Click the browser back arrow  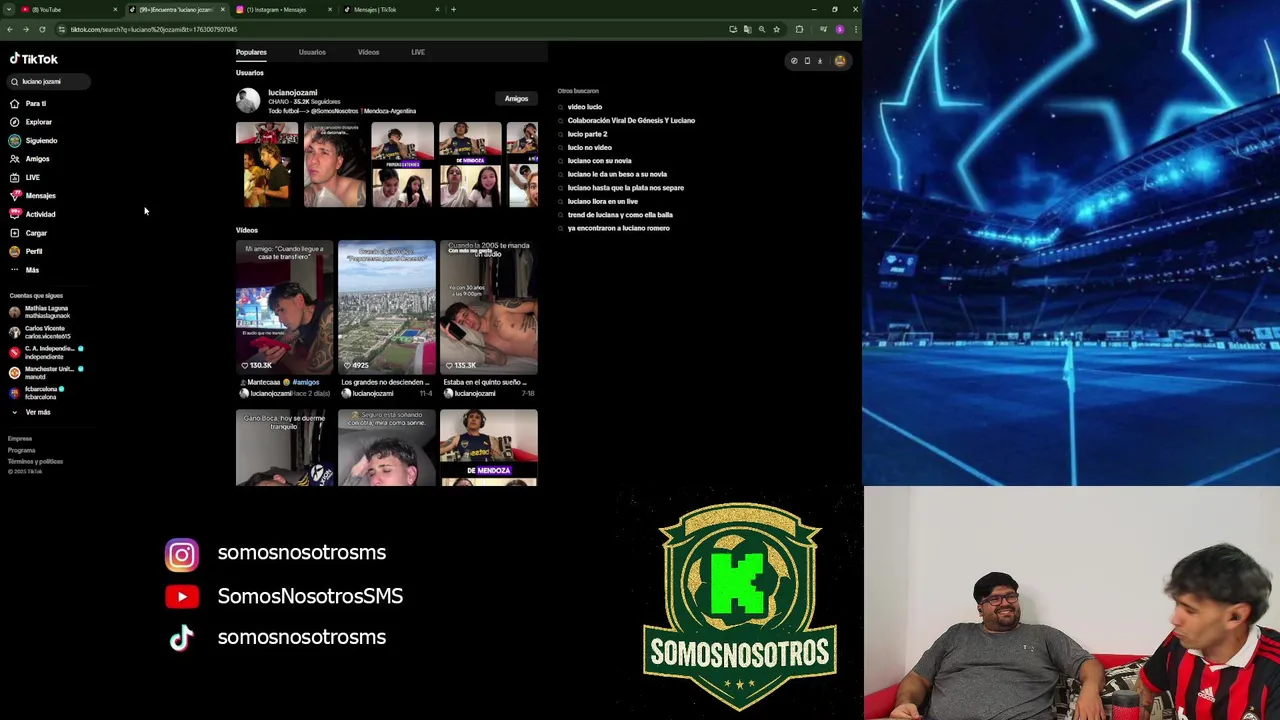(x=10, y=29)
